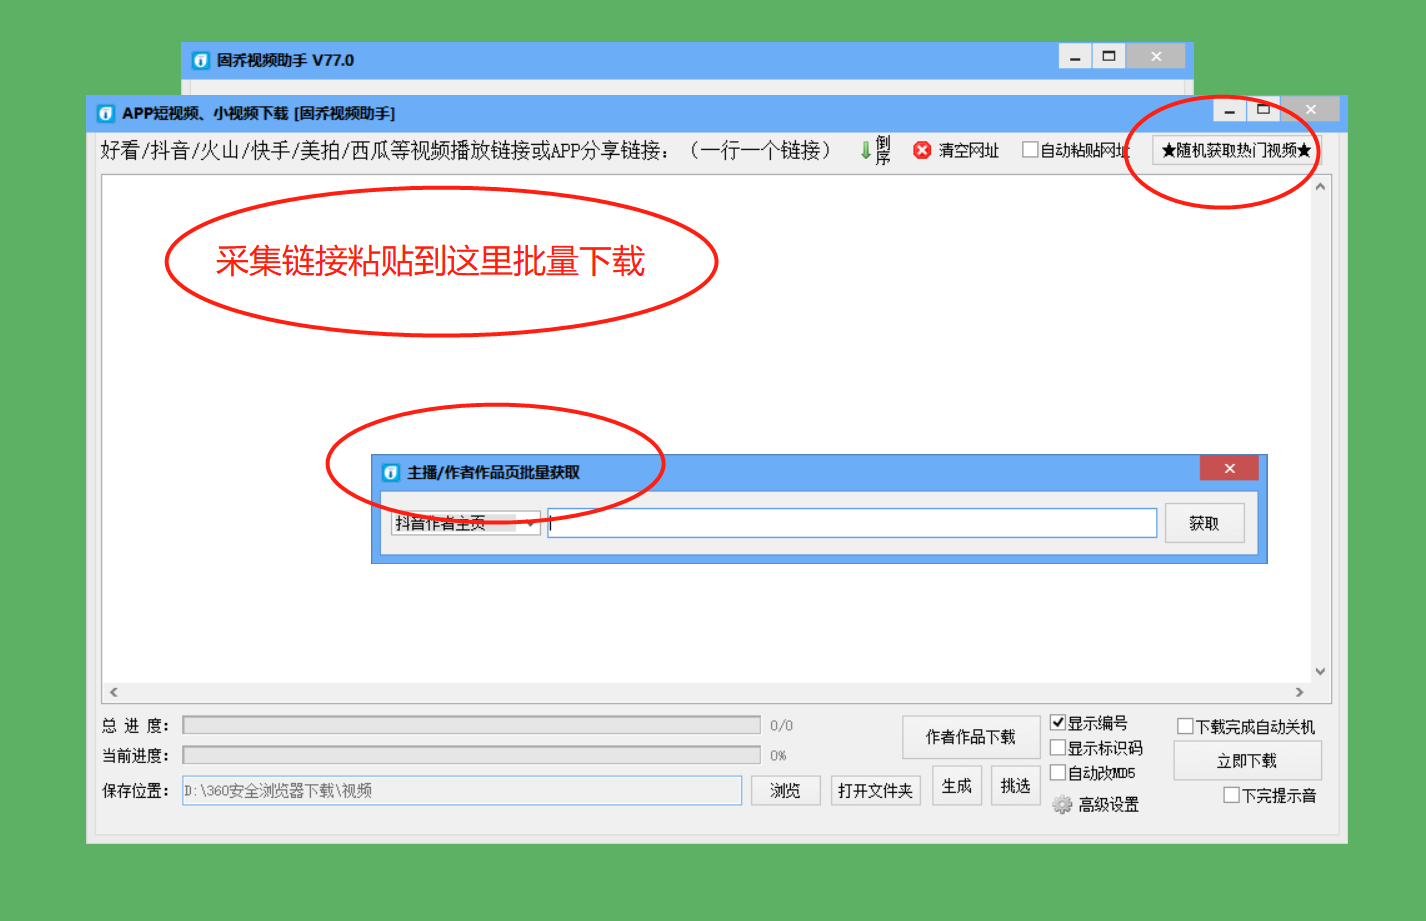Click the 挑选 button
Image resolution: width=1426 pixels, height=921 pixels.
click(x=1015, y=786)
